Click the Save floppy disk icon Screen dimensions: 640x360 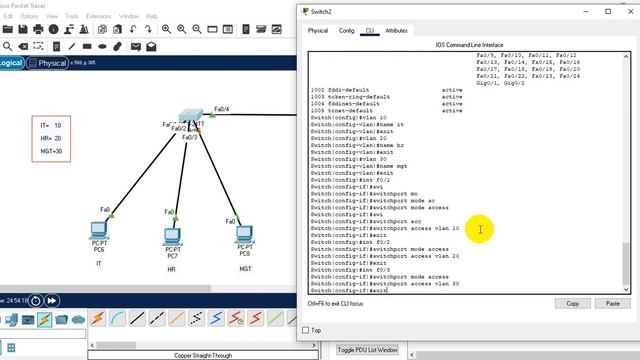(x=23, y=29)
